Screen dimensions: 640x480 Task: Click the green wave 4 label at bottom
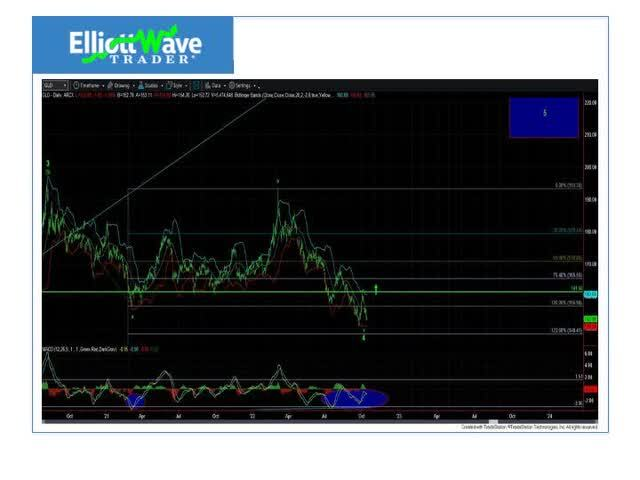[x=364, y=337]
